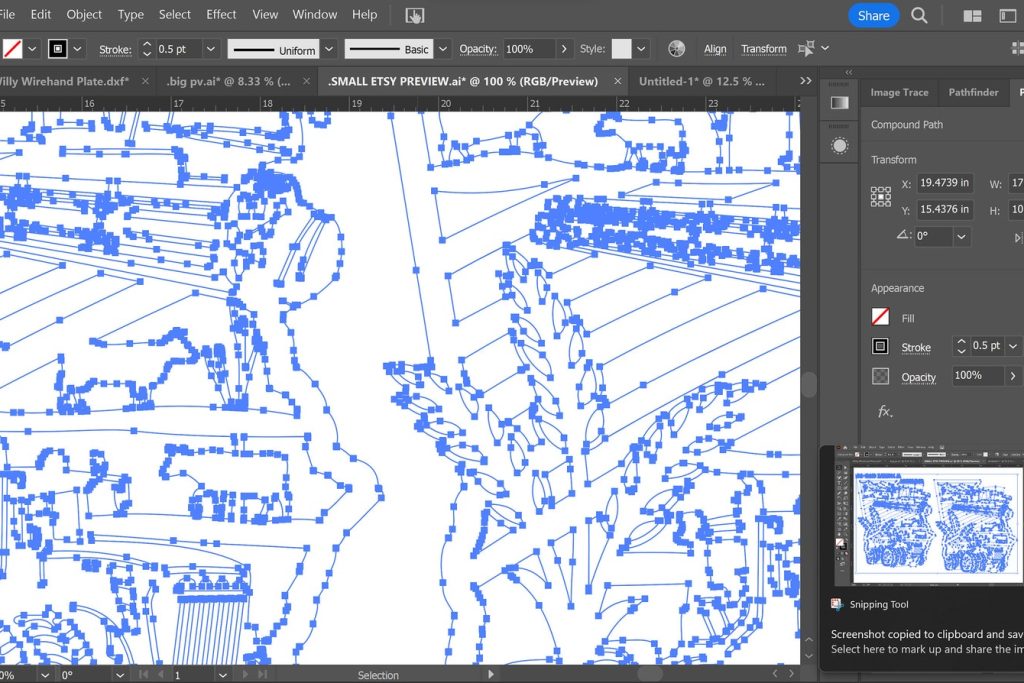Screen dimensions: 1024x683
Task: Open the Appearance panel circle icon
Action: (839, 146)
